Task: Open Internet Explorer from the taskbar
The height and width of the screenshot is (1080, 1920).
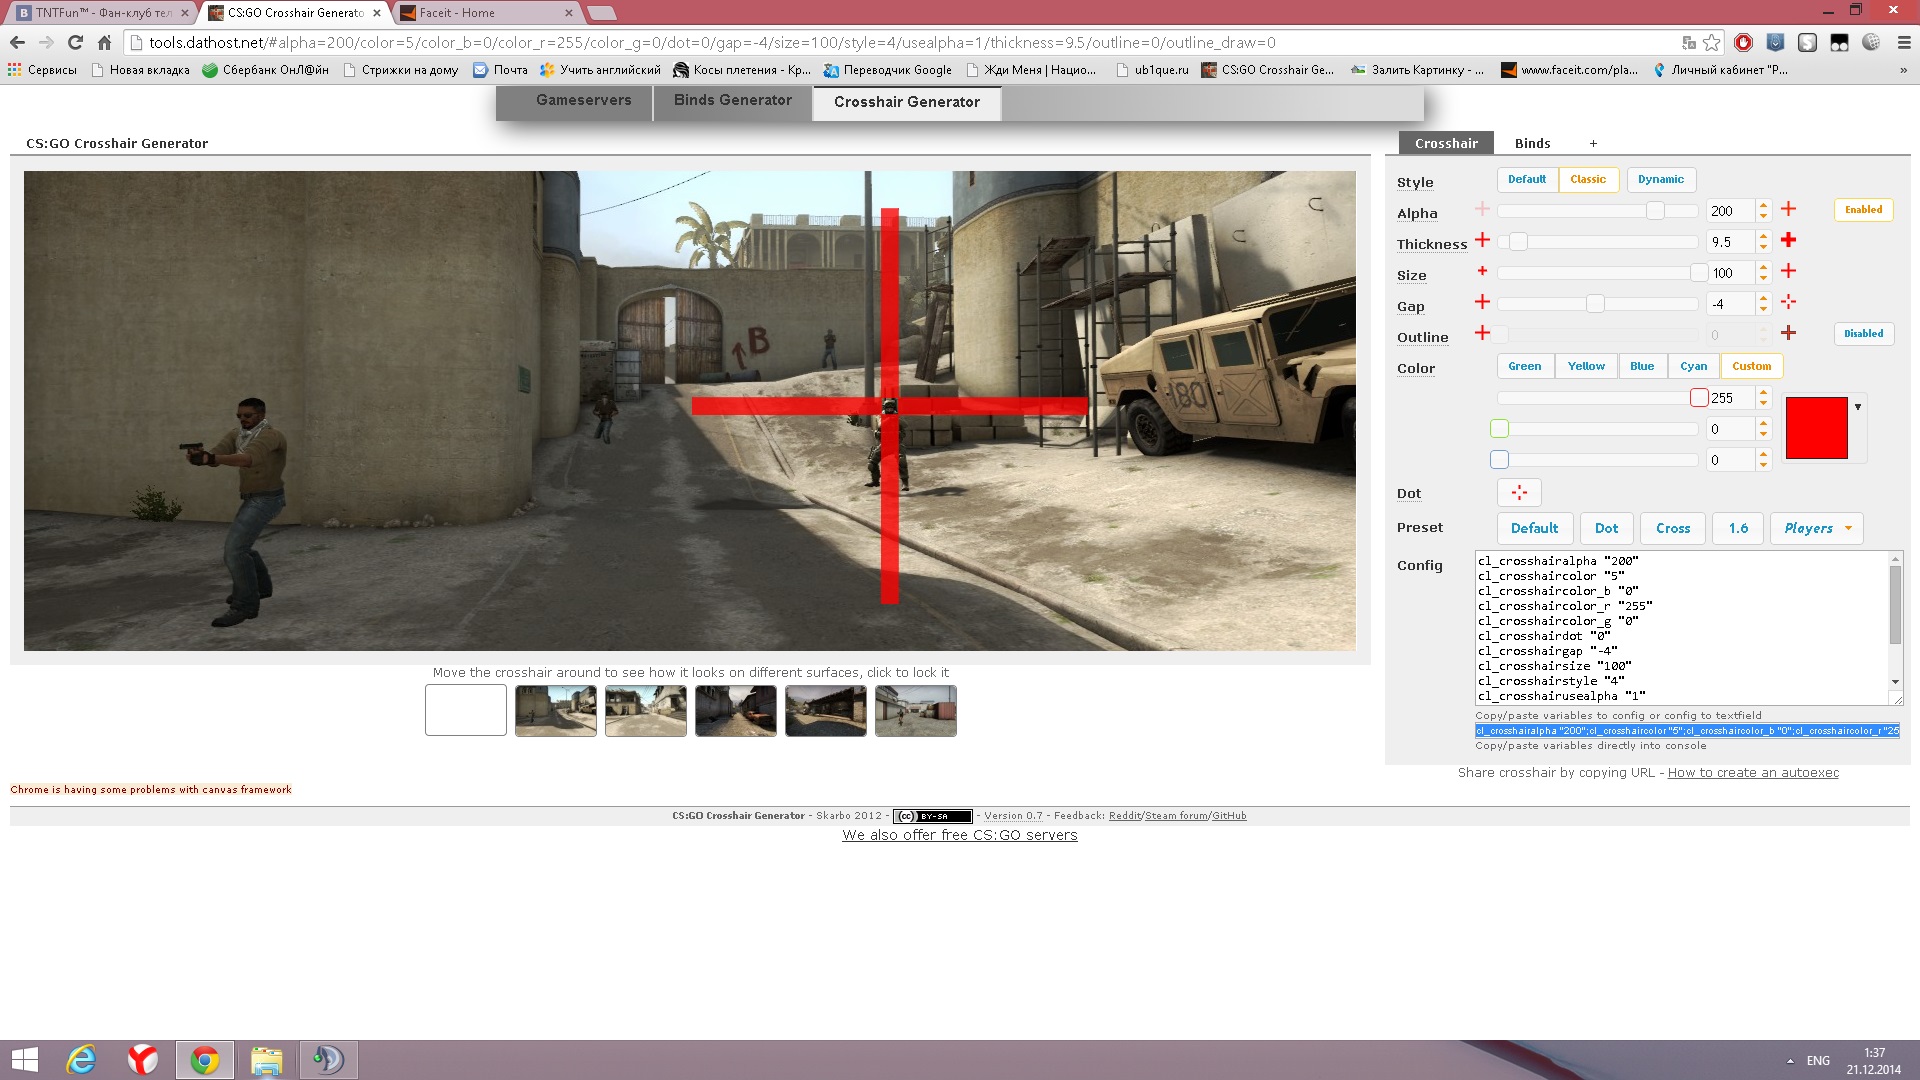Action: pos(82,1060)
